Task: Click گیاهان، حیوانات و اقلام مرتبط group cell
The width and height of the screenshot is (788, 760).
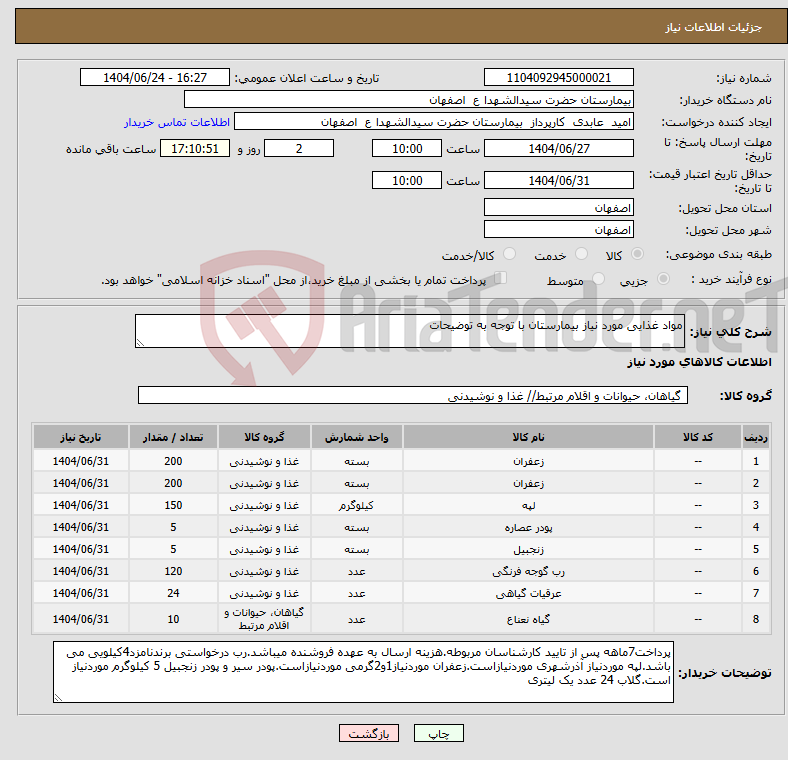Action: (x=264, y=619)
